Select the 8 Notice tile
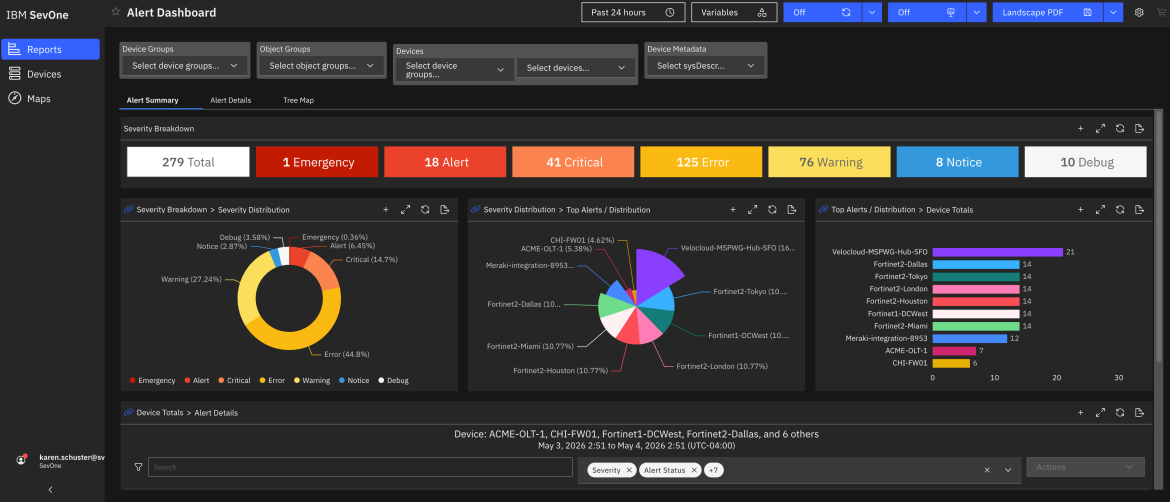Image resolution: width=1170 pixels, height=502 pixels. (x=957, y=162)
